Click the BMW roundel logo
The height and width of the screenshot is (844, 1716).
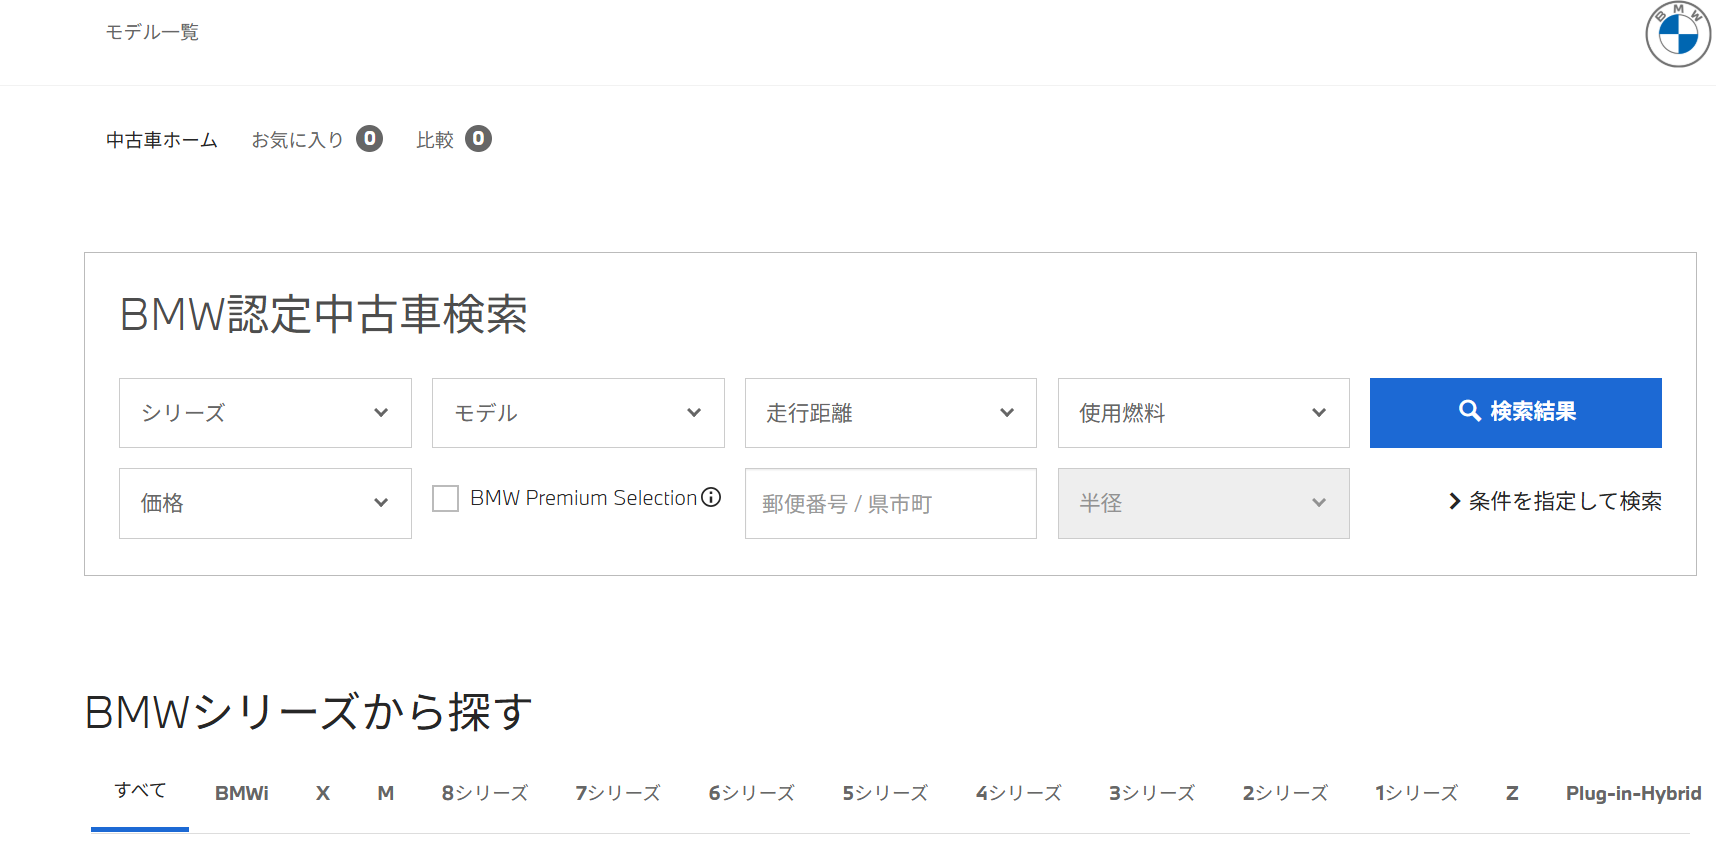click(1678, 34)
